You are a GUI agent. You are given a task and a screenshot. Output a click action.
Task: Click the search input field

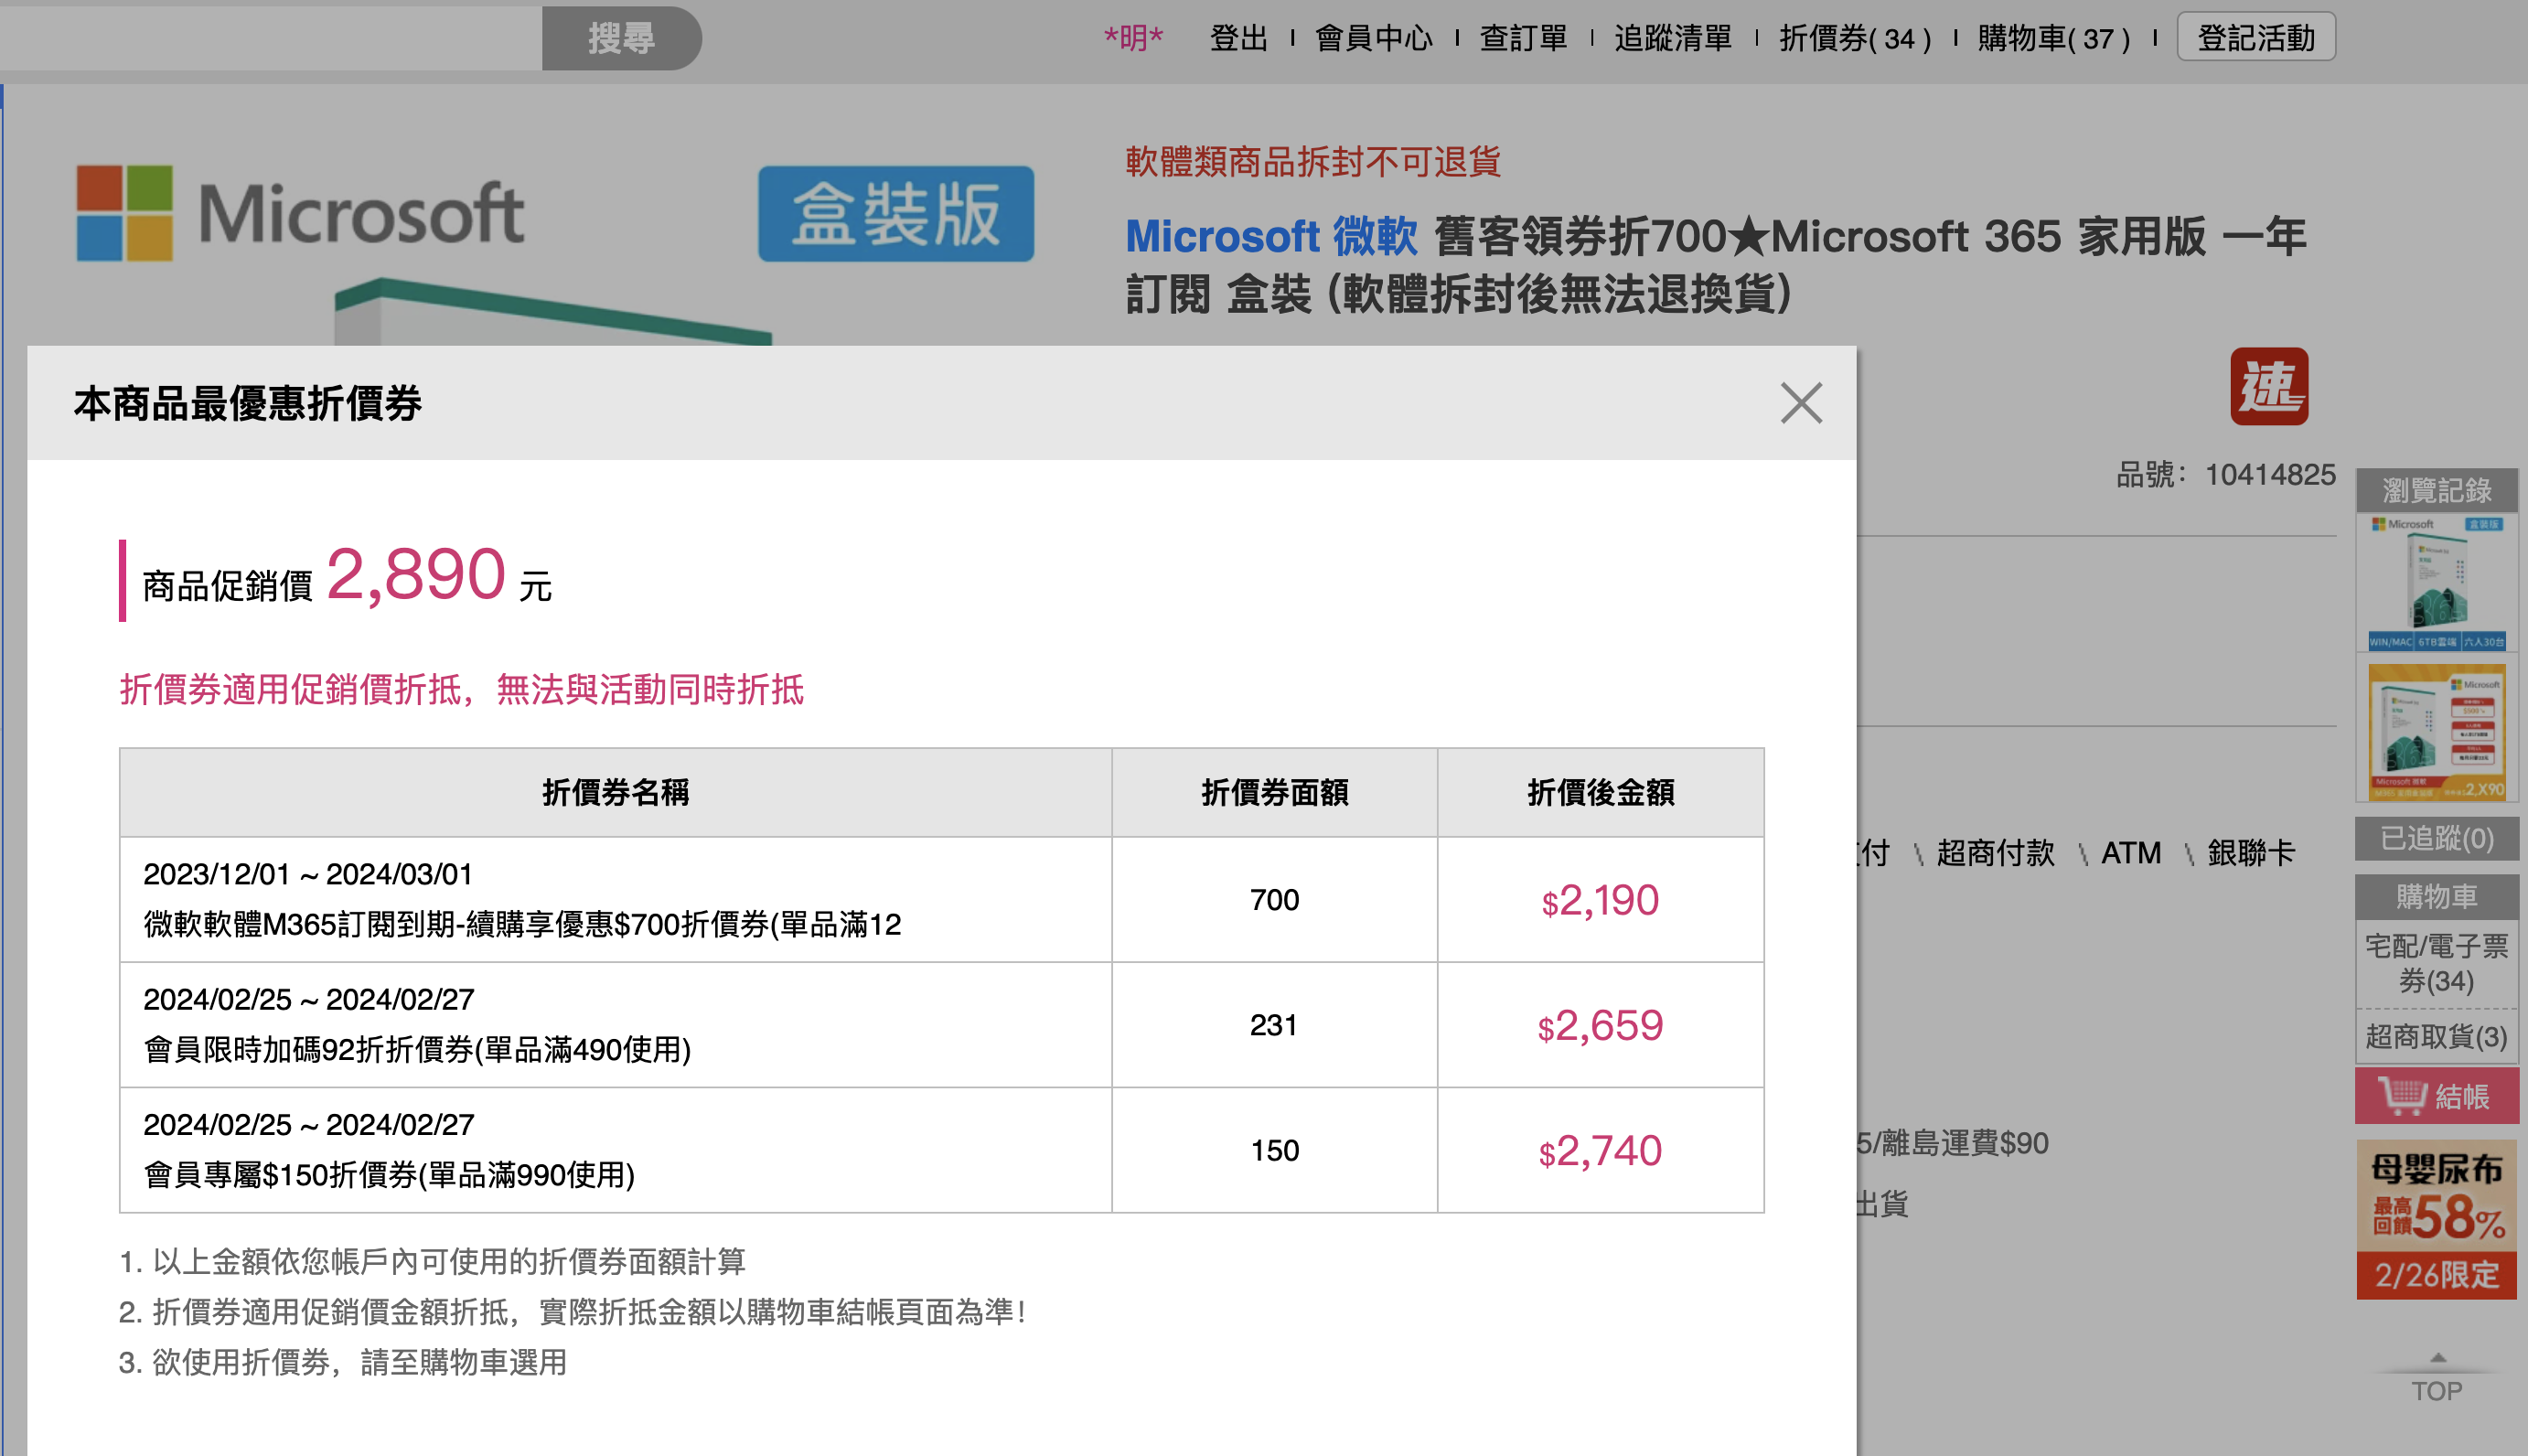pyautogui.click(x=270, y=38)
